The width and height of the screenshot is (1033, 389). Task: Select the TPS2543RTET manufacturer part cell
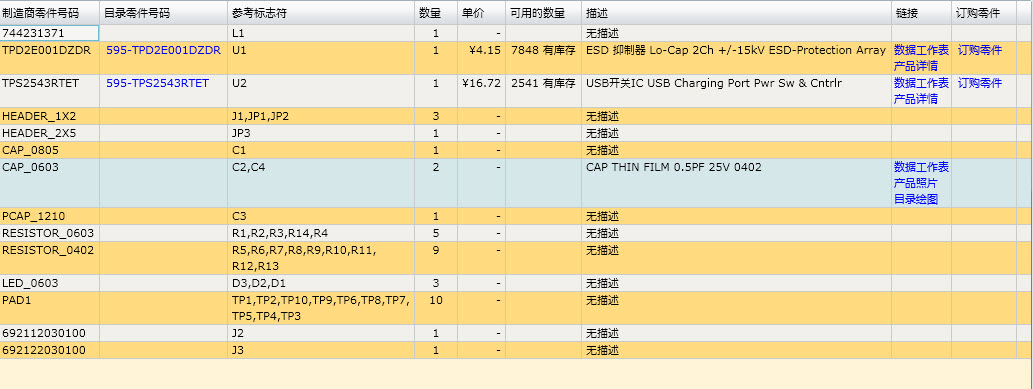point(50,91)
